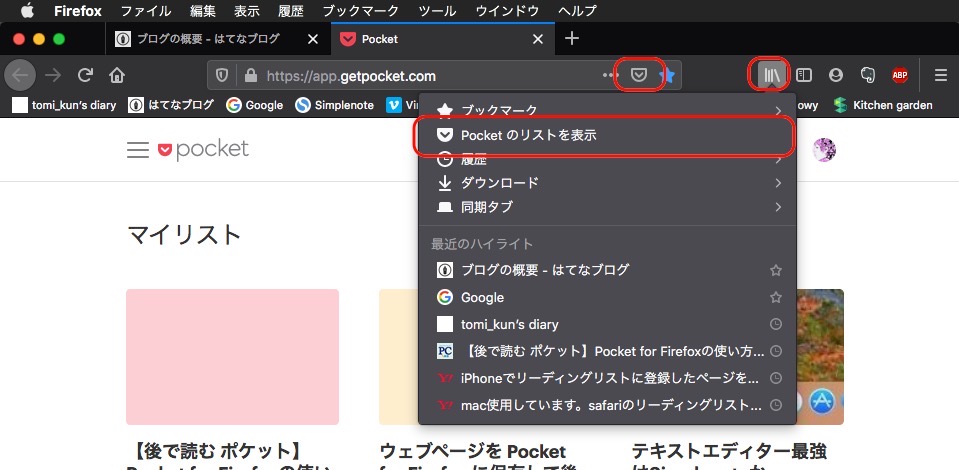
Task: Open tomi_kun's diary bookmark in toolbar
Action: (64, 105)
